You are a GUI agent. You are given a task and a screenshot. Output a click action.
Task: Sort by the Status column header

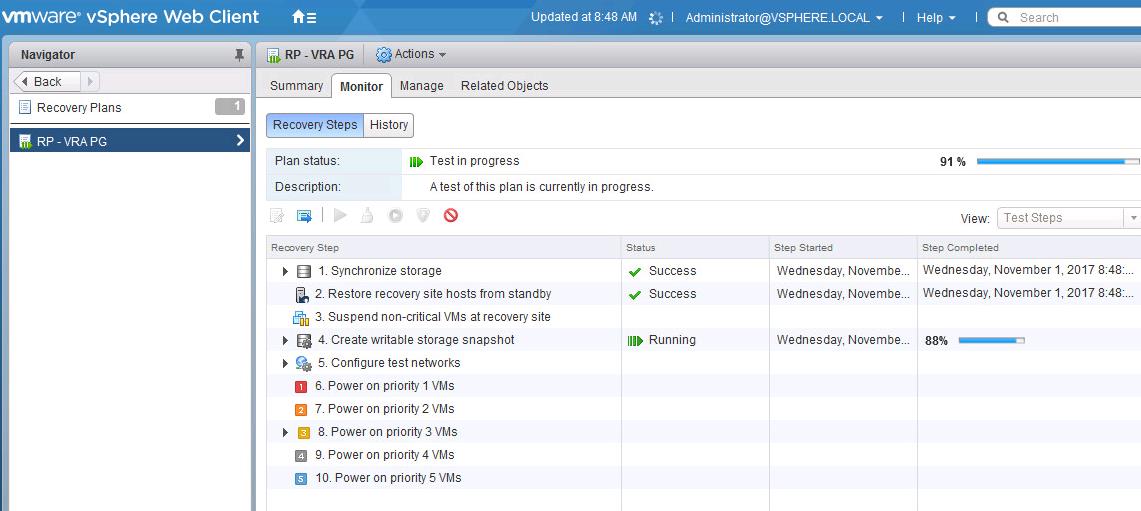(x=696, y=247)
